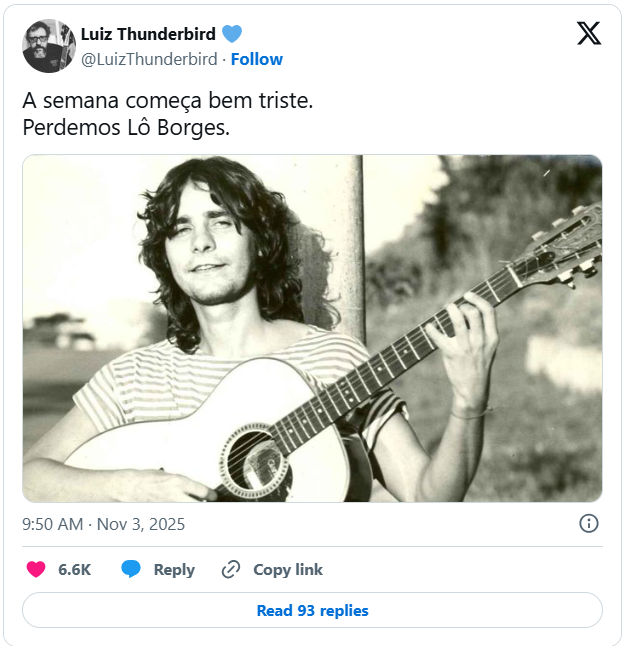Open the black-and-white tweet photo
This screenshot has height=653, width=624.
pyautogui.click(x=312, y=328)
